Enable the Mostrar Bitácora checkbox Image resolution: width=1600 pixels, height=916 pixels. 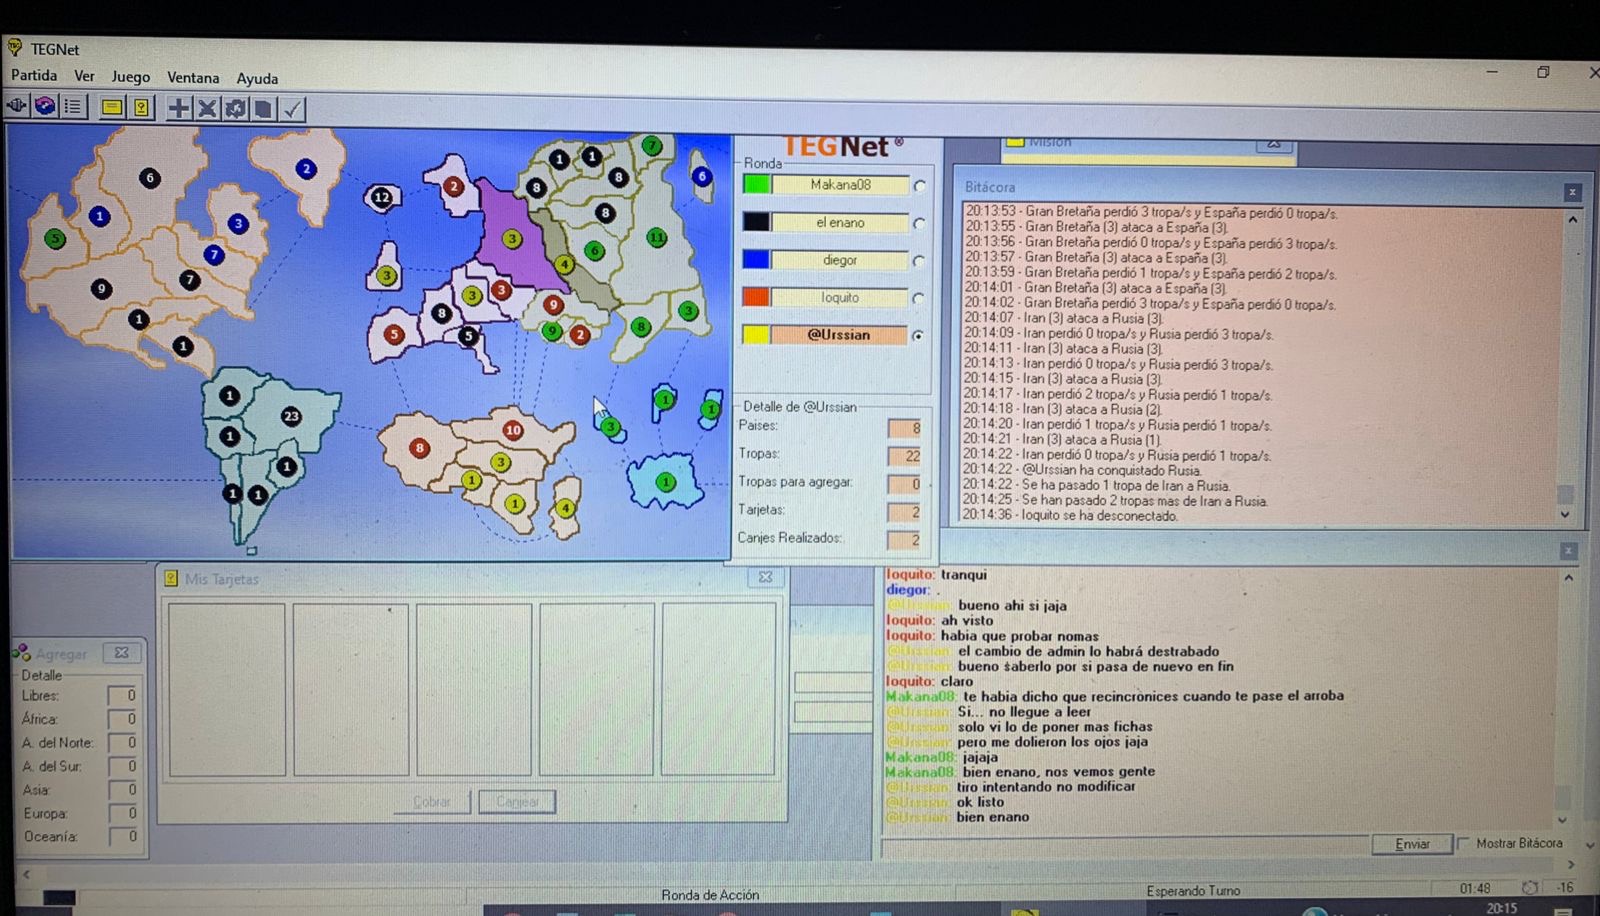(1464, 843)
